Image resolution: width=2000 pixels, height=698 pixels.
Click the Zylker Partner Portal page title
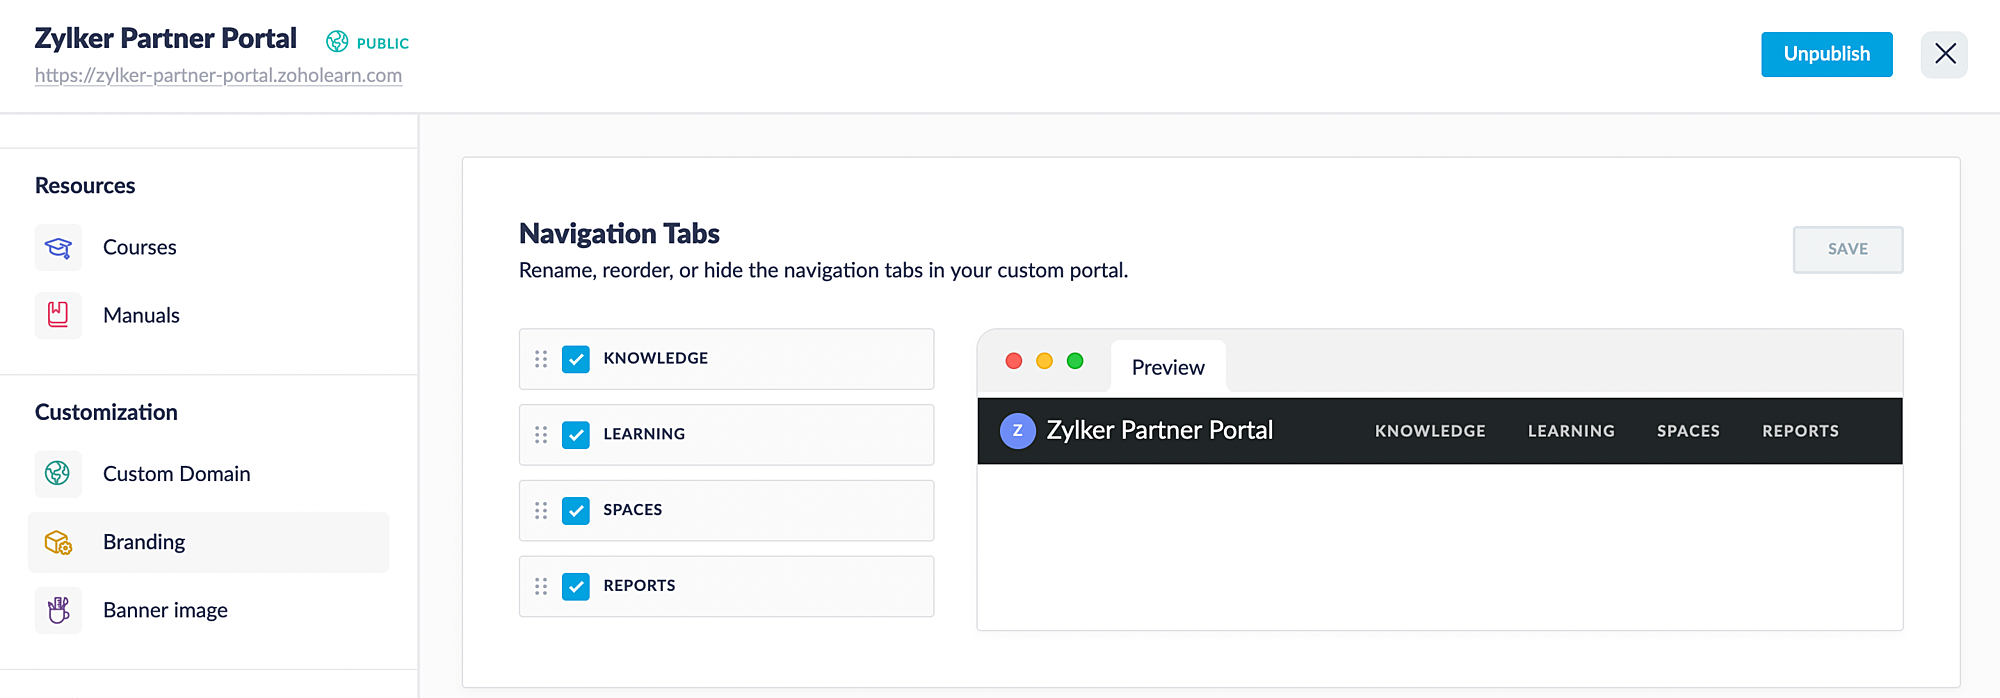[166, 38]
